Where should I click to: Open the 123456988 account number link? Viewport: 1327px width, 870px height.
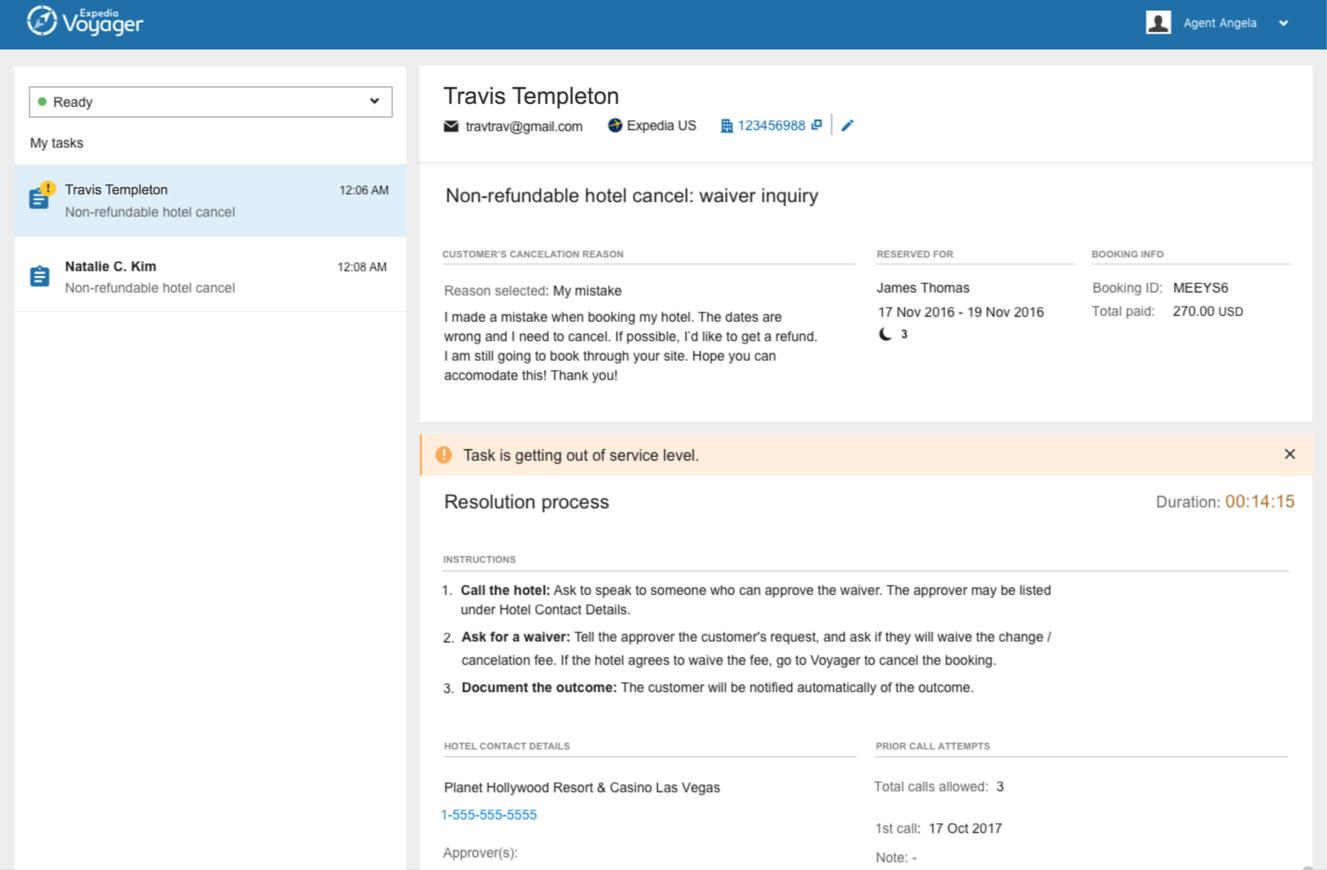point(771,126)
